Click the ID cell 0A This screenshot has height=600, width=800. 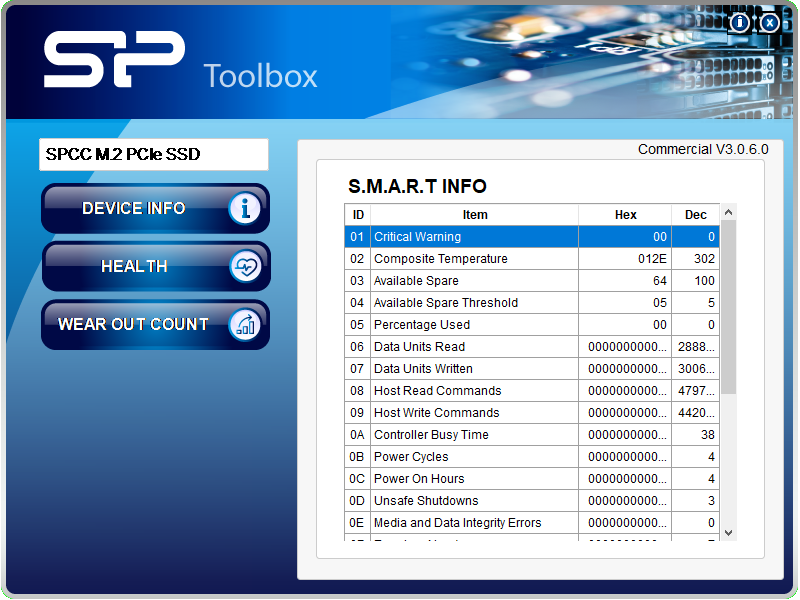tap(357, 434)
